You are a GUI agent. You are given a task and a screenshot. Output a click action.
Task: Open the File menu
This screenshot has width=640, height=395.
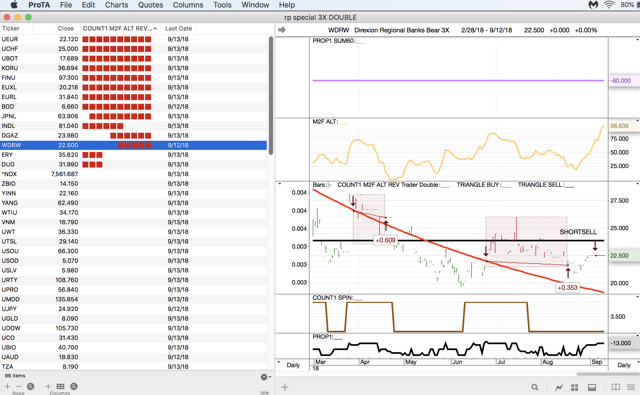66,5
